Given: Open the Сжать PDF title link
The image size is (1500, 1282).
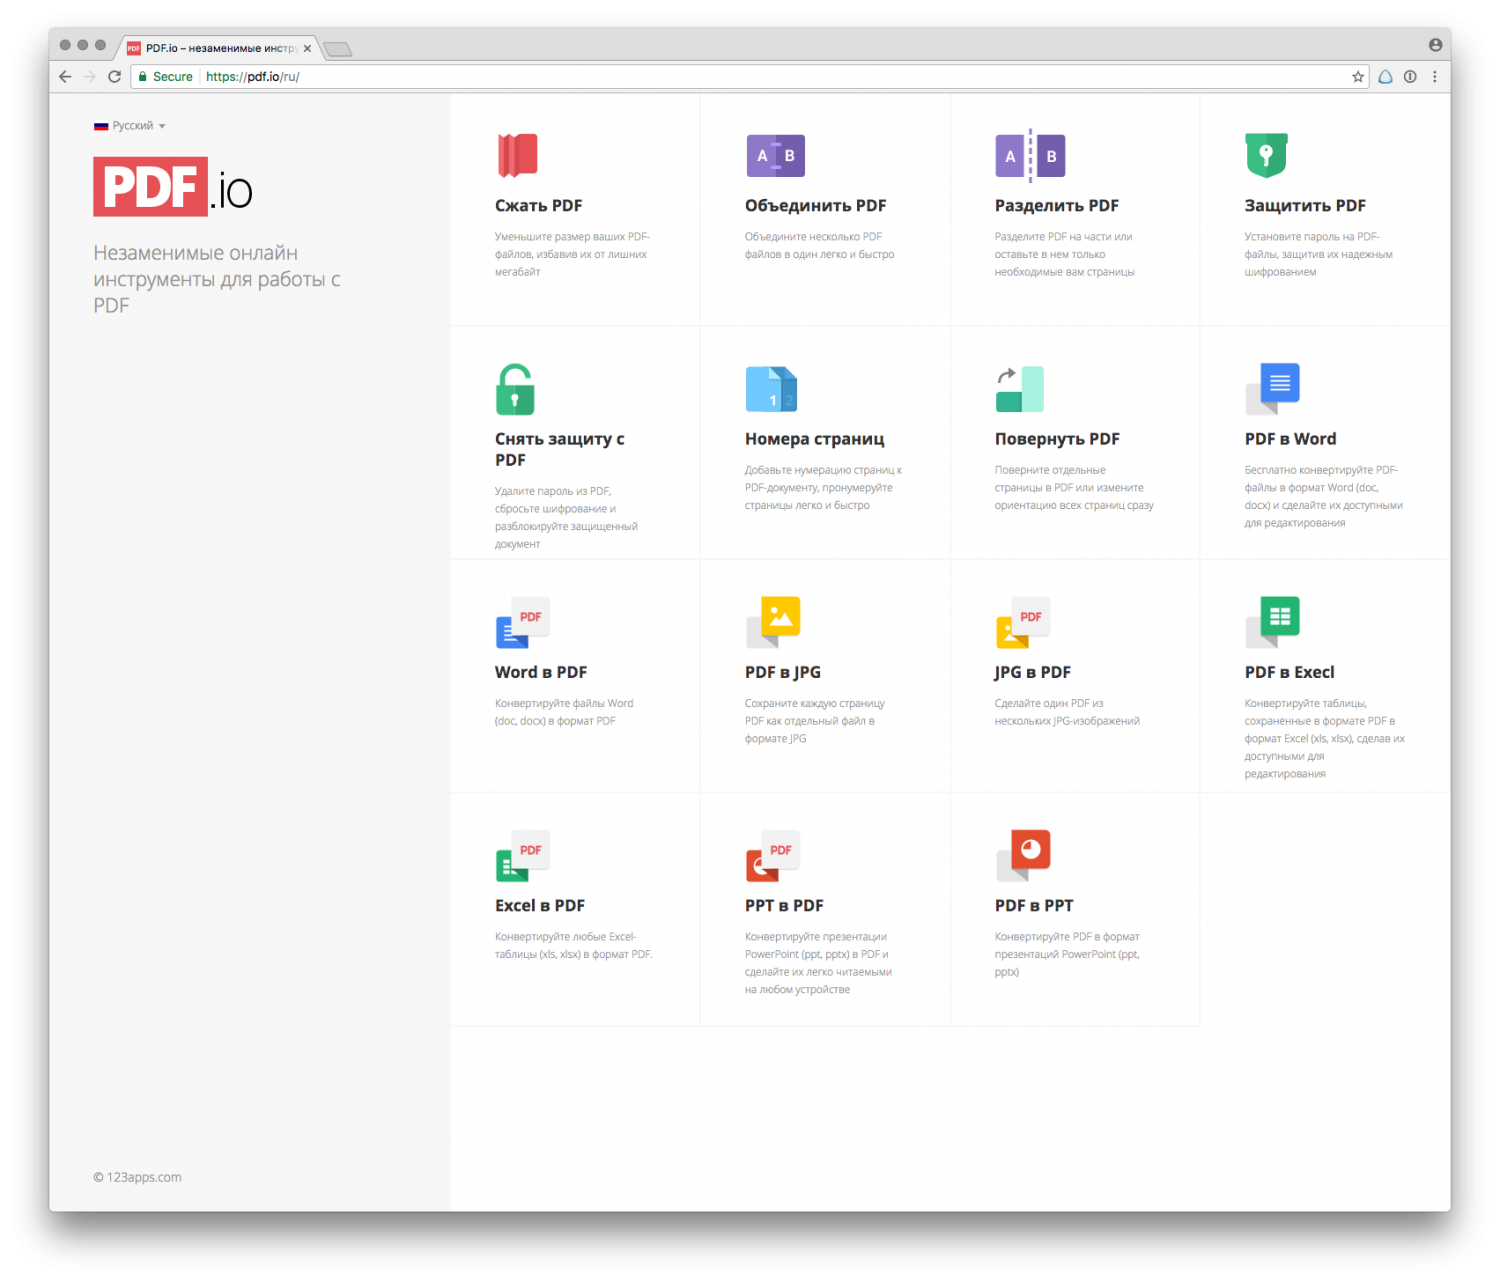Looking at the screenshot, I should pos(539,206).
